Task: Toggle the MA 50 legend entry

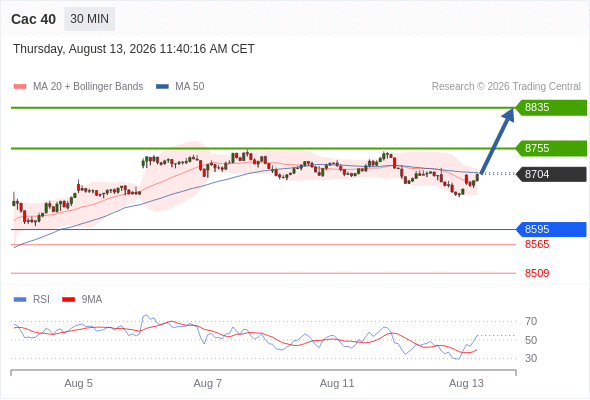Action: [180, 86]
